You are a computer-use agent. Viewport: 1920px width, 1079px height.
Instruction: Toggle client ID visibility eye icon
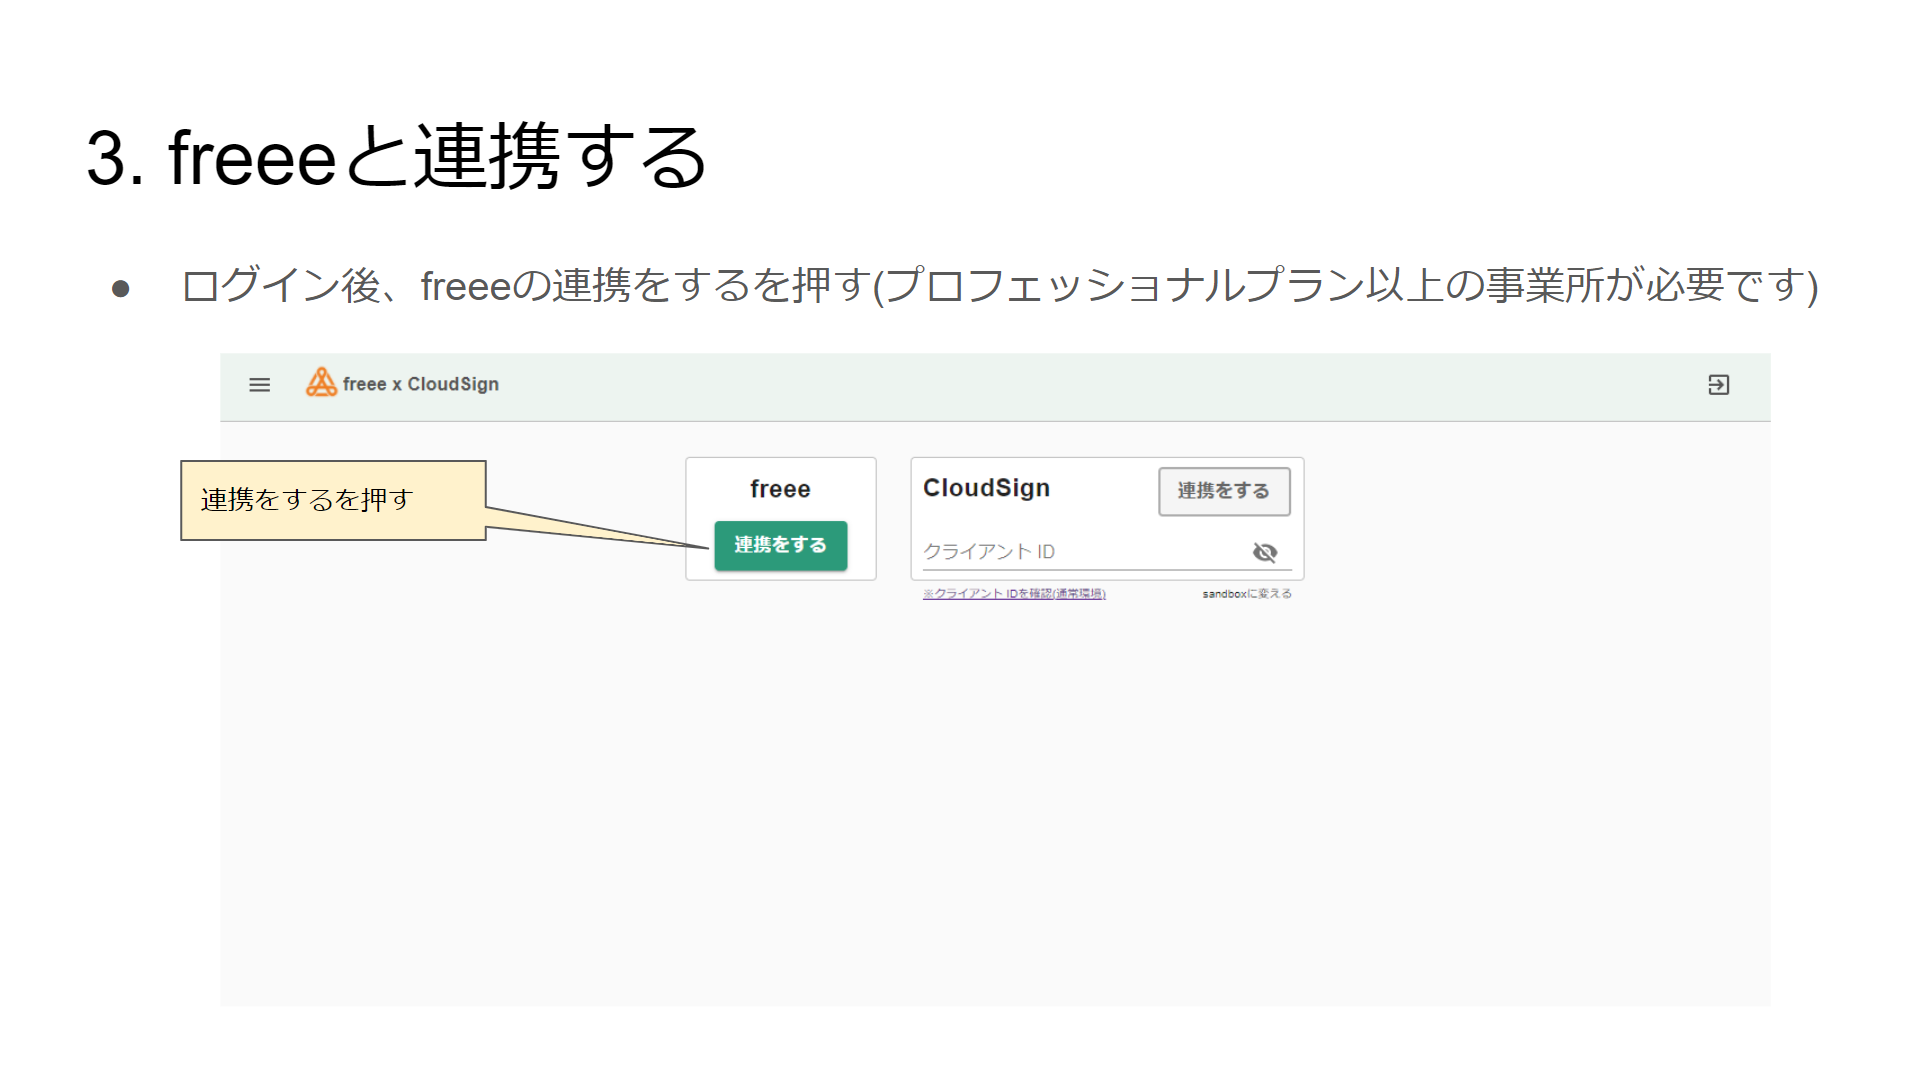(1265, 552)
